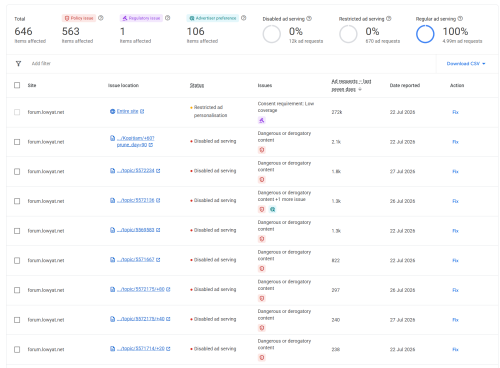Image resolution: width=500 pixels, height=368 pixels.
Task: Click help icon beside Advertiser preference chip
Action: (x=244, y=18)
